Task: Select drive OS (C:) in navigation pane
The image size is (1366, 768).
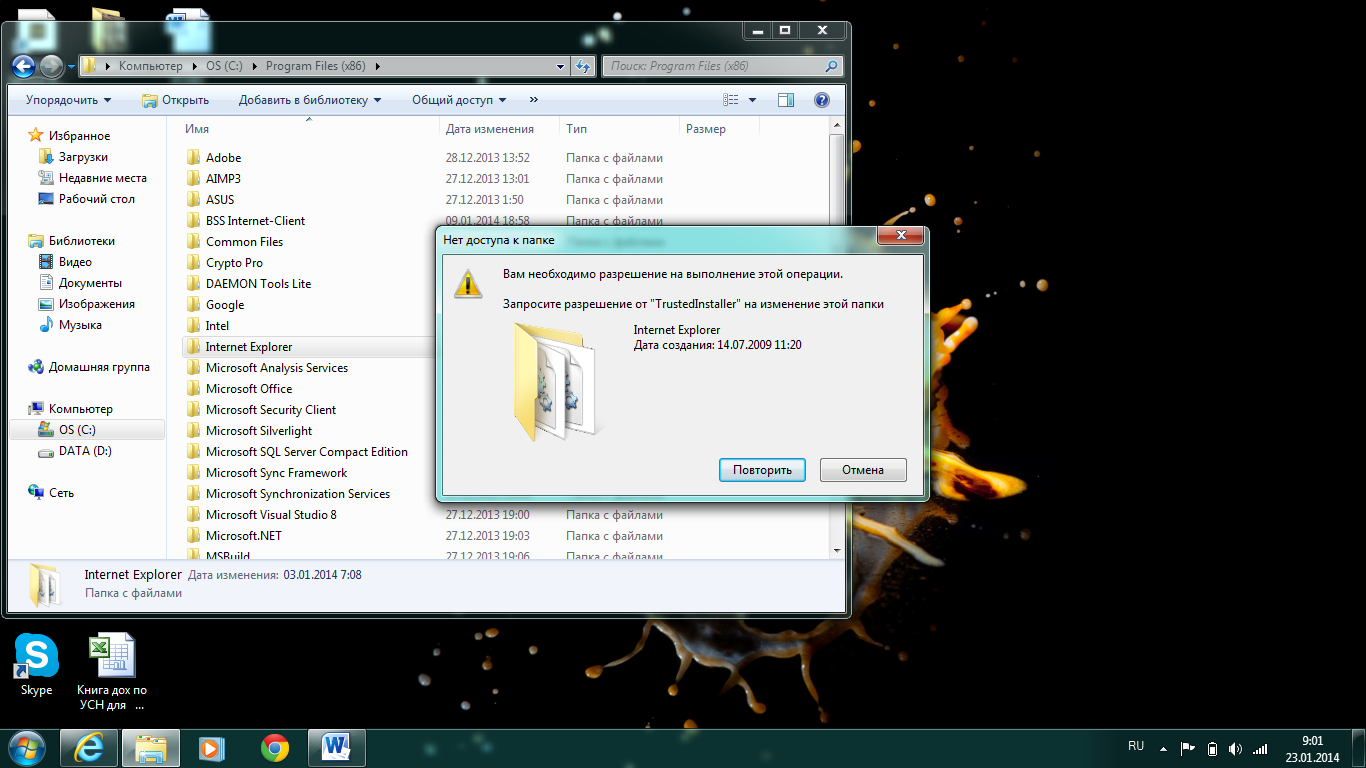Action: pos(77,430)
